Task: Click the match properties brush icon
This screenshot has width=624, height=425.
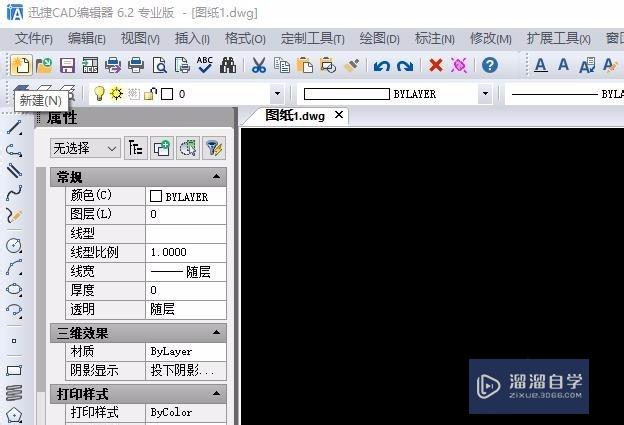Action: [x=351, y=65]
